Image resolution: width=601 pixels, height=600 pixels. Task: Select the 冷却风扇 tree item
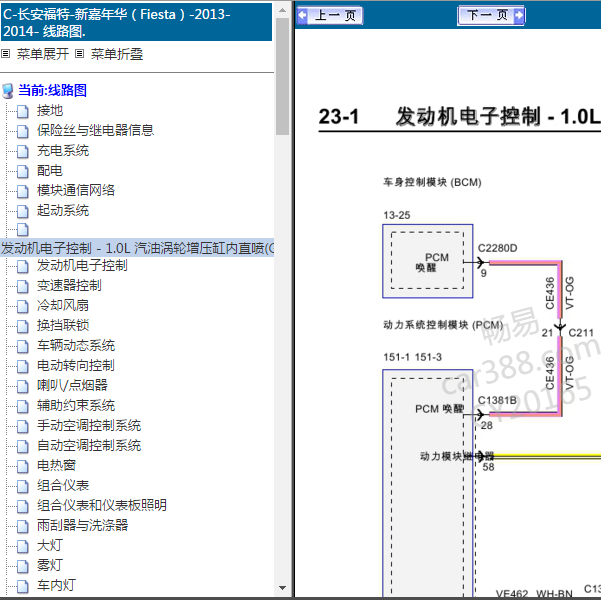(x=63, y=305)
